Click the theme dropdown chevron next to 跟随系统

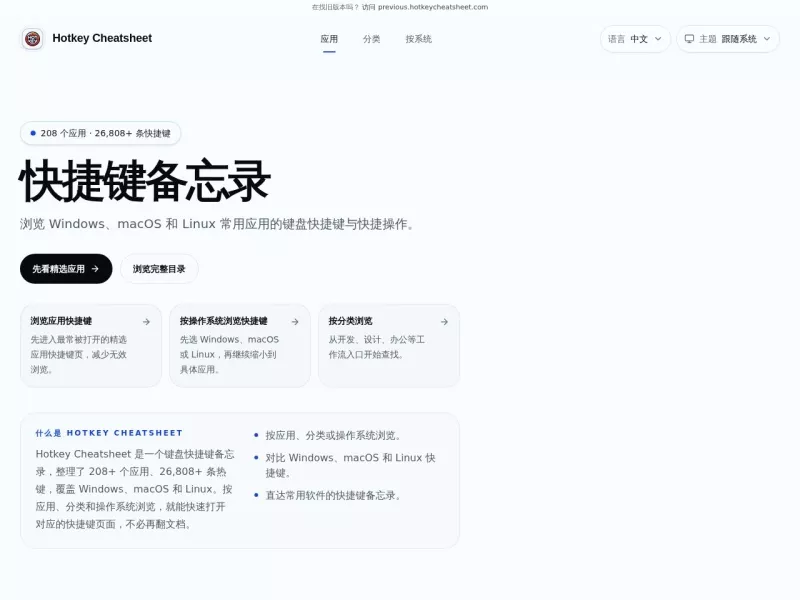click(x=767, y=39)
